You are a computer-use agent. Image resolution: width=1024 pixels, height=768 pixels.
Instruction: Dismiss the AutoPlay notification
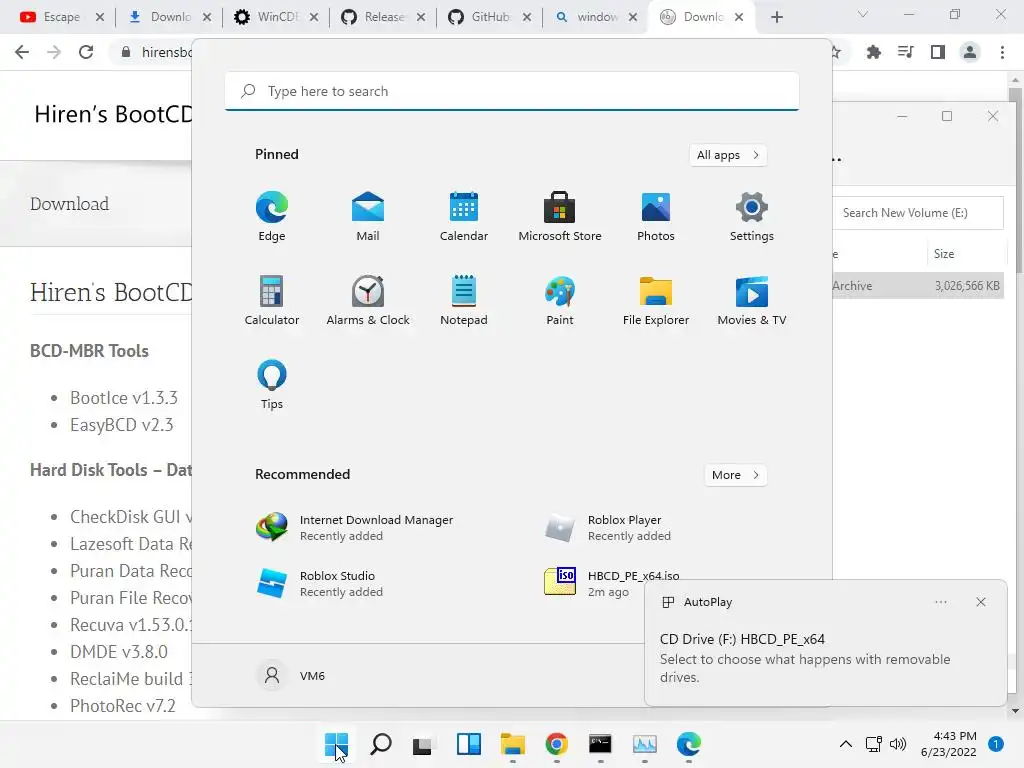[981, 602]
